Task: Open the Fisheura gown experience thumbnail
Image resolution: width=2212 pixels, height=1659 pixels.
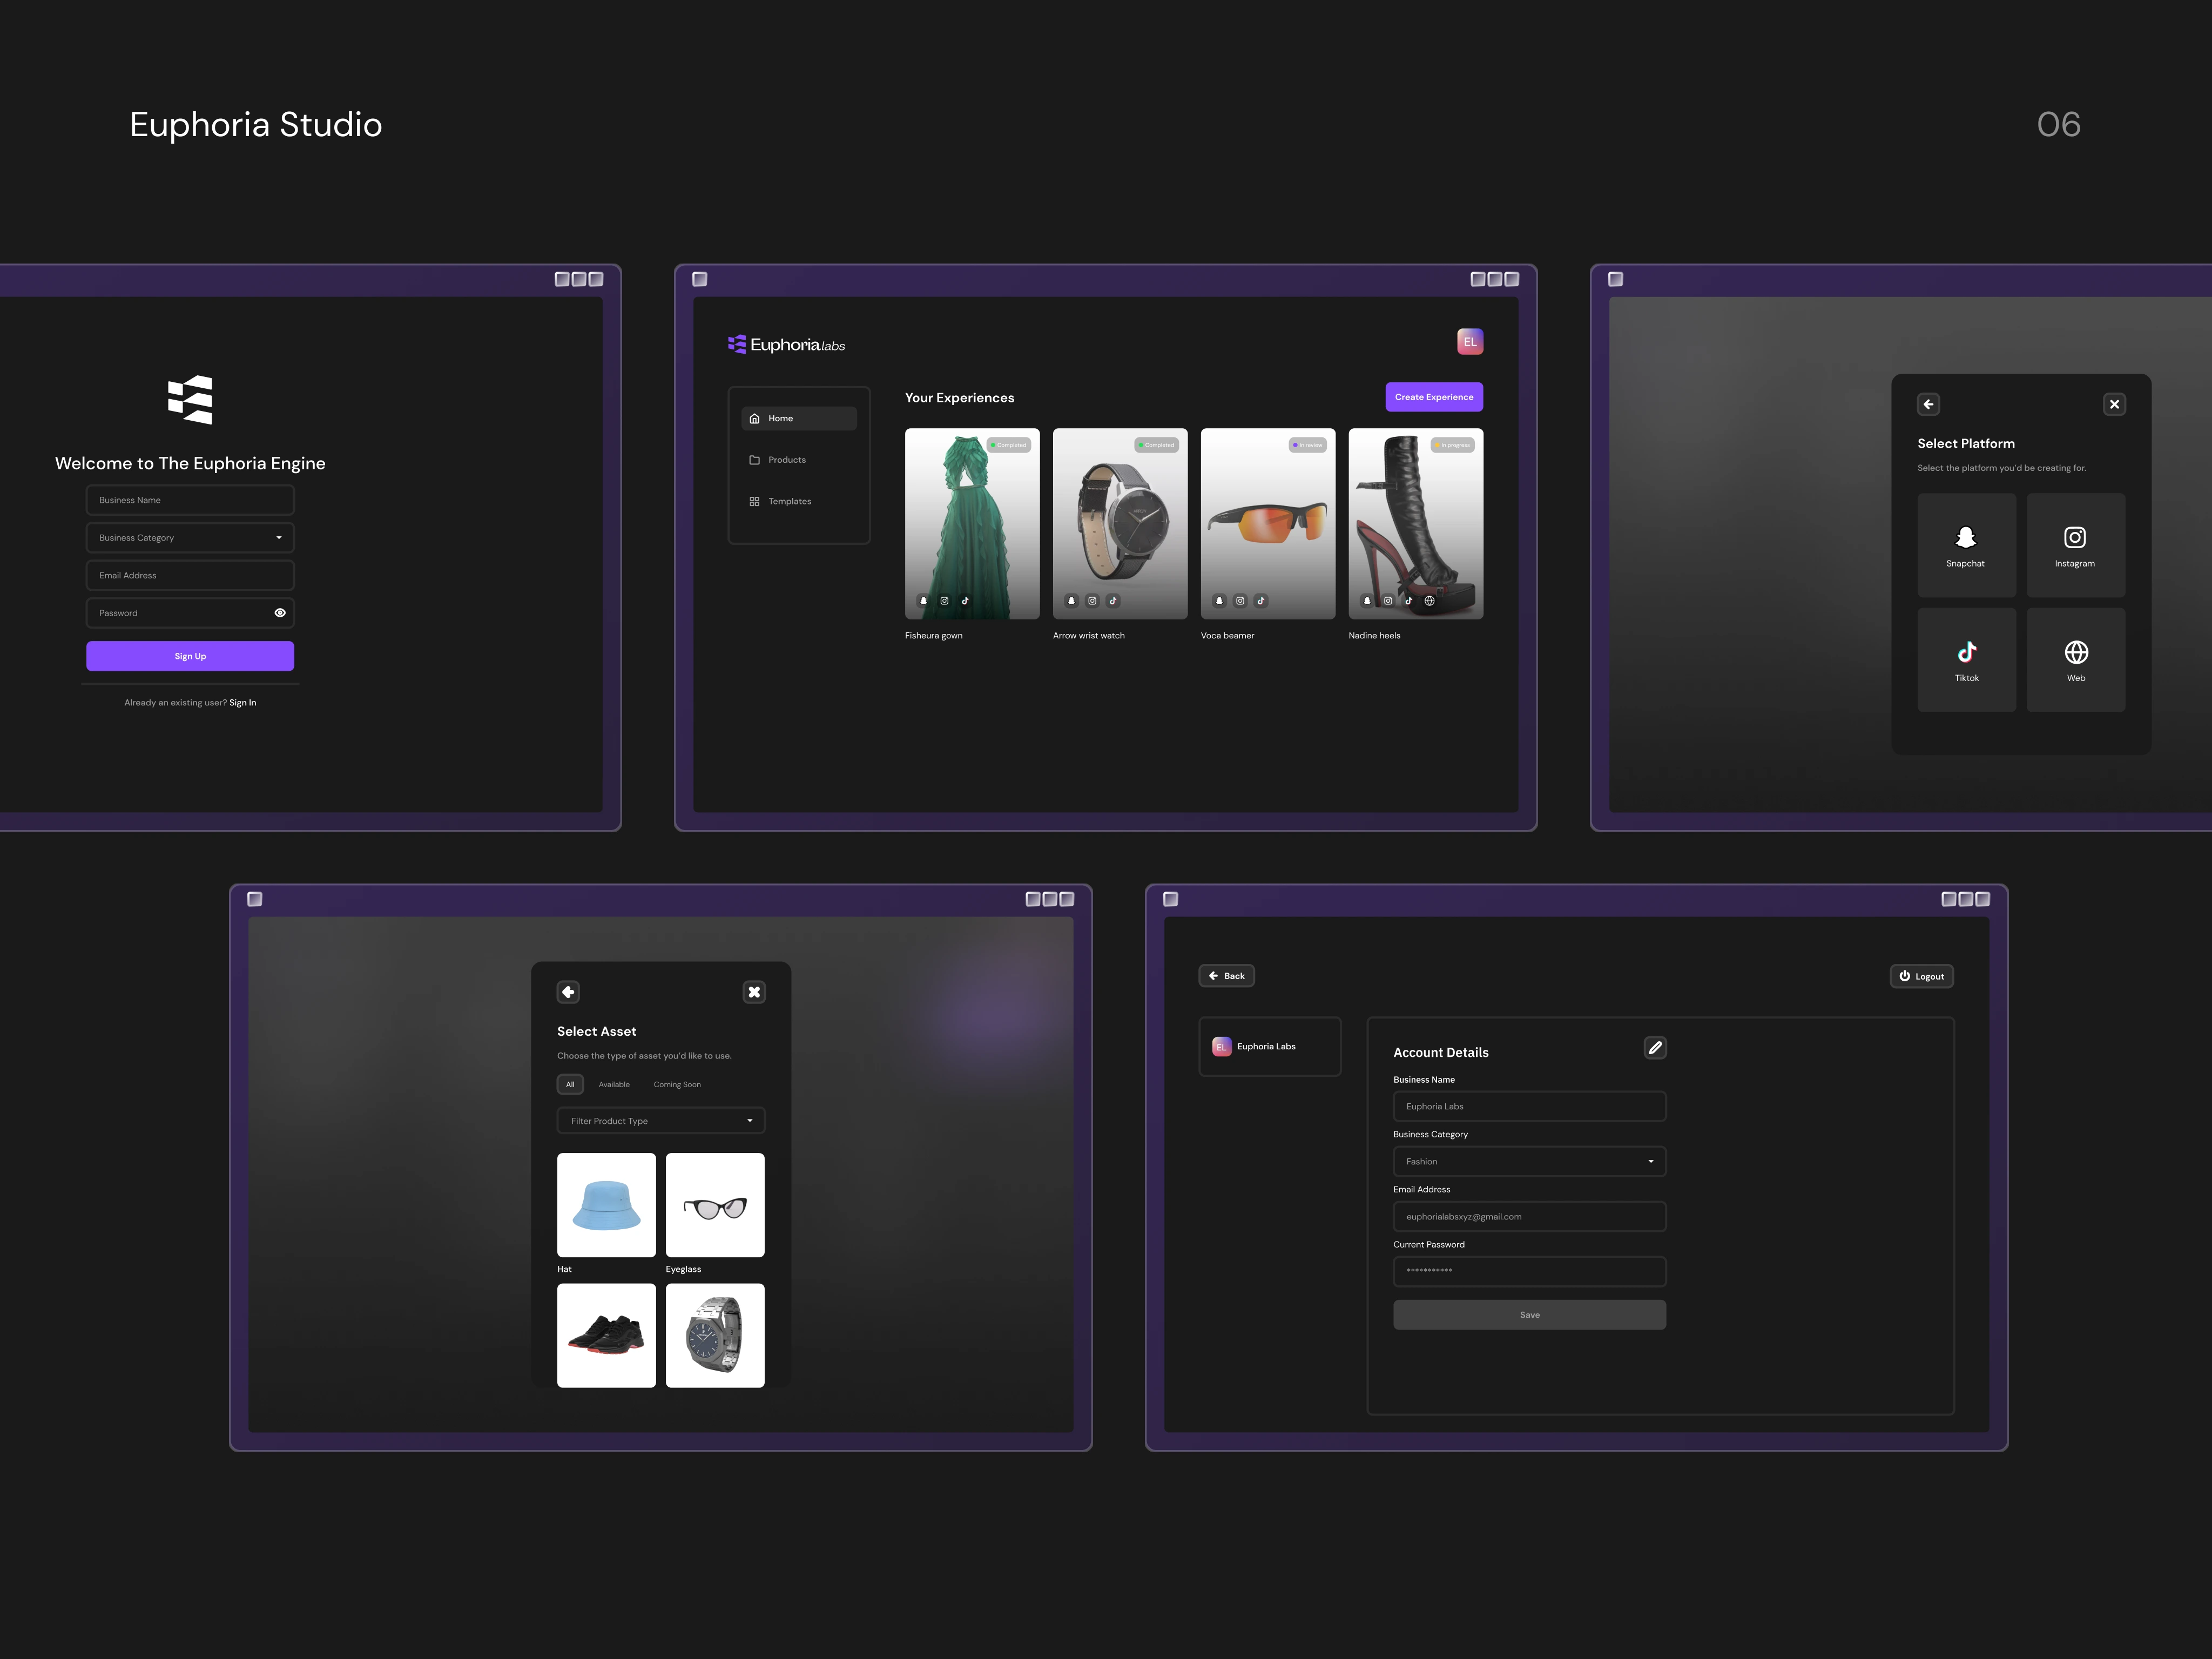Action: coord(971,523)
